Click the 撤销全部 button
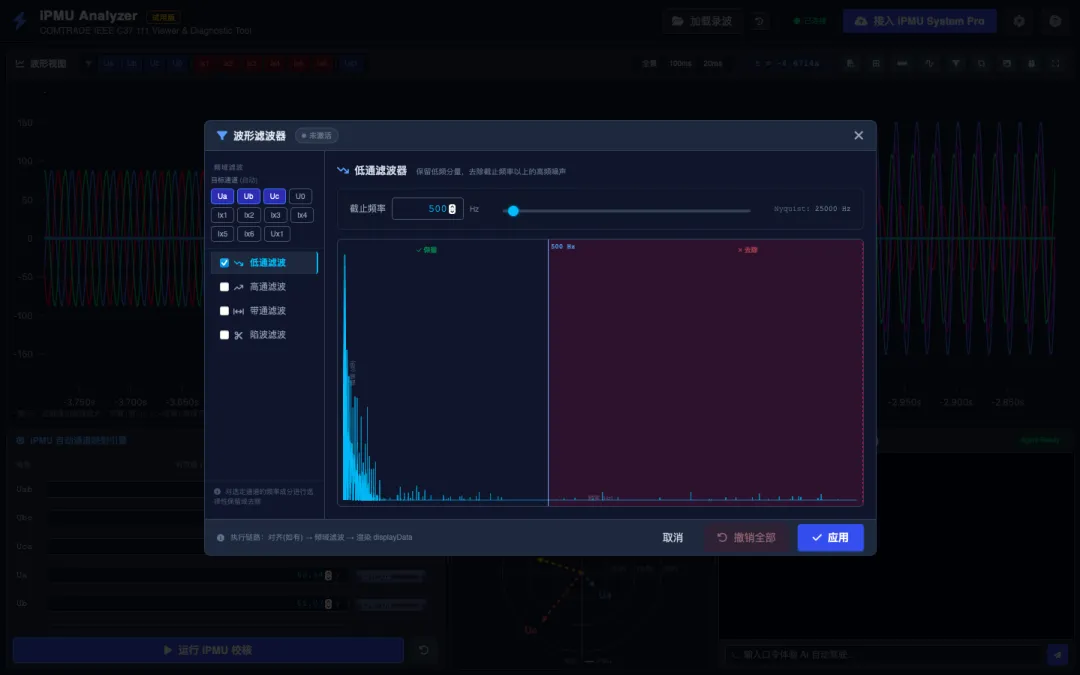The height and width of the screenshot is (675, 1080). tap(746, 537)
